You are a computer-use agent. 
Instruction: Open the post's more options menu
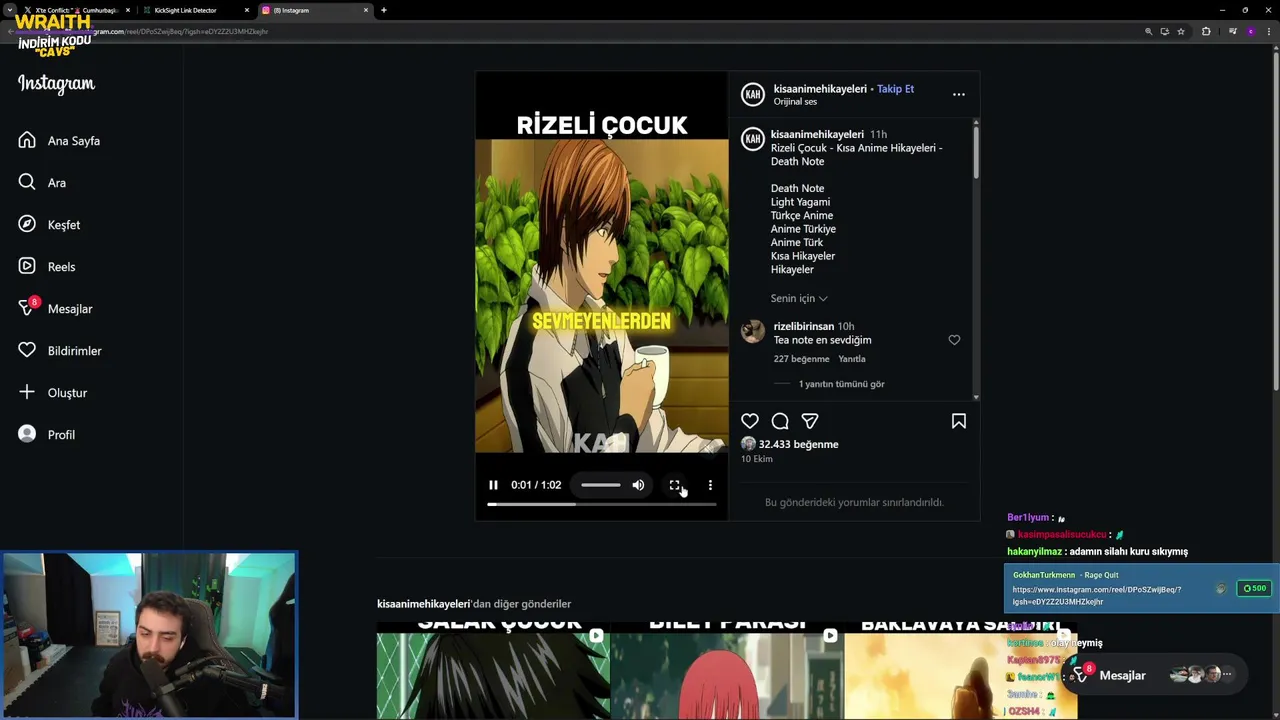pos(959,94)
